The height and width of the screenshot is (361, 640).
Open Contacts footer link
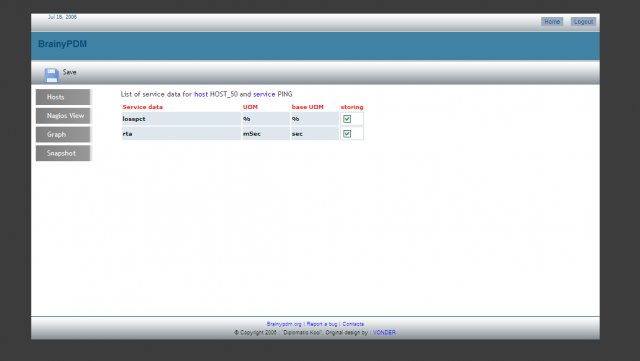tap(353, 324)
